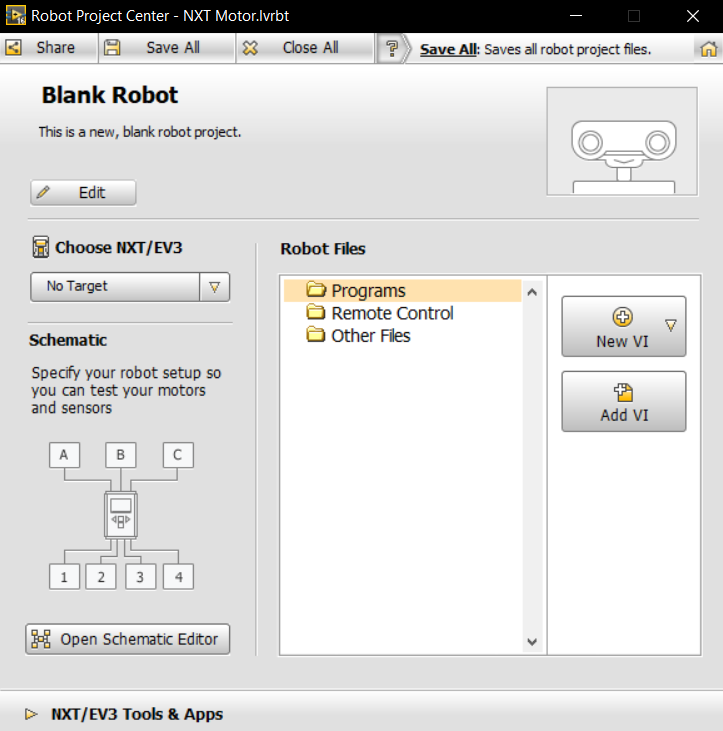Click Close All in the toolbar
Image resolution: width=723 pixels, height=731 pixels.
pos(305,48)
